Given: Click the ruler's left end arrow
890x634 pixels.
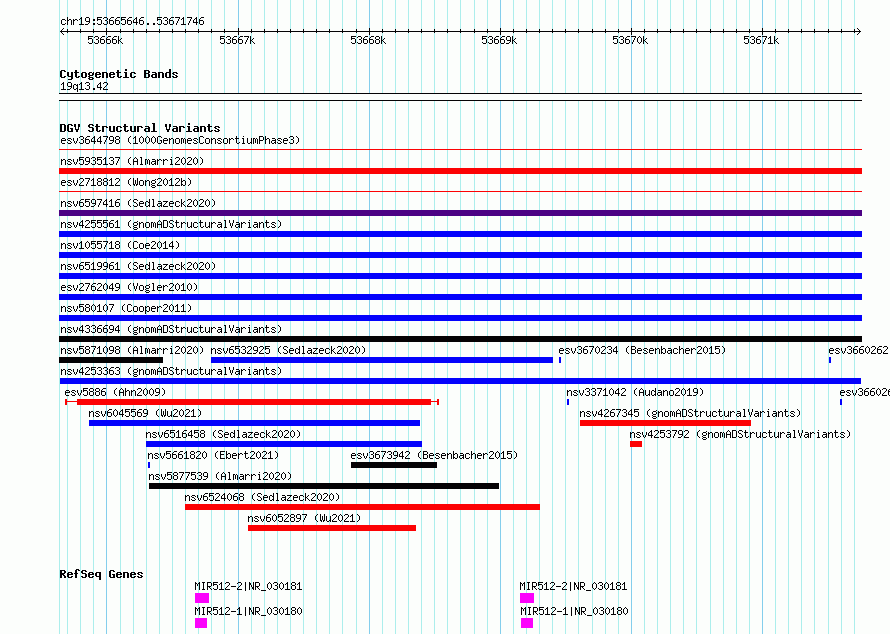Looking at the screenshot, I should tap(63, 31).
